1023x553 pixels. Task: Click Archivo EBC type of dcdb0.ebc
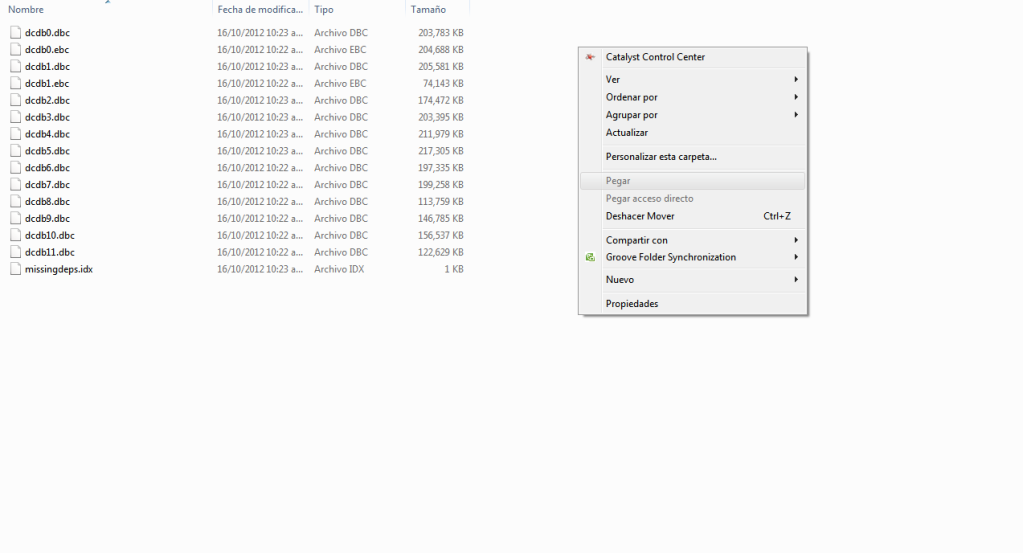[x=340, y=50]
